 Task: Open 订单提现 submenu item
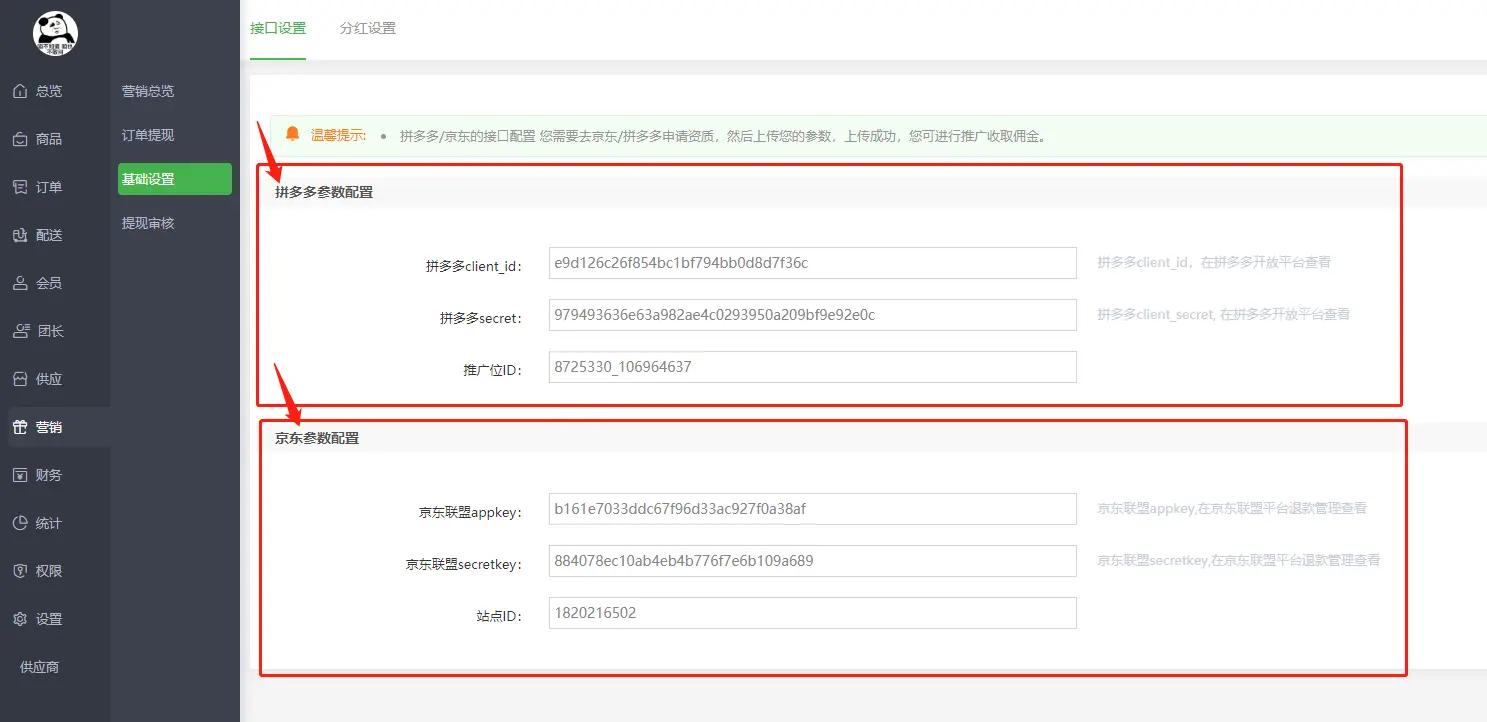pos(148,135)
